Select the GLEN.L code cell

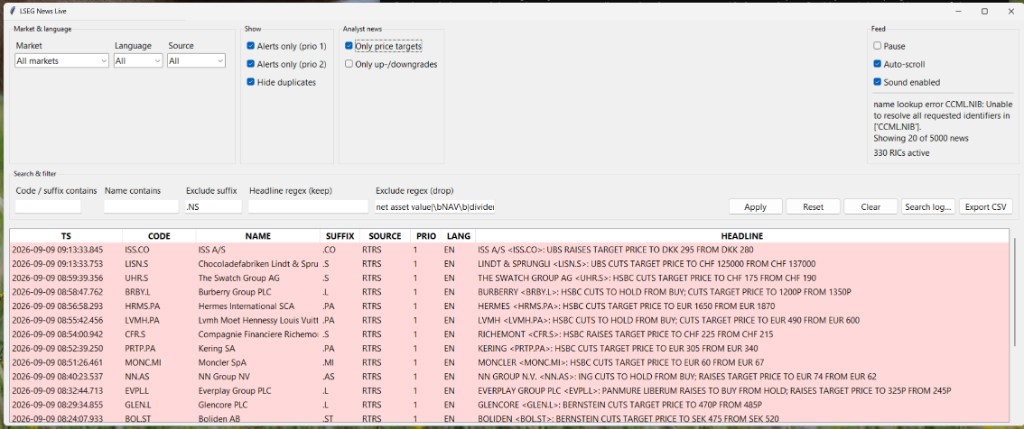159,404
